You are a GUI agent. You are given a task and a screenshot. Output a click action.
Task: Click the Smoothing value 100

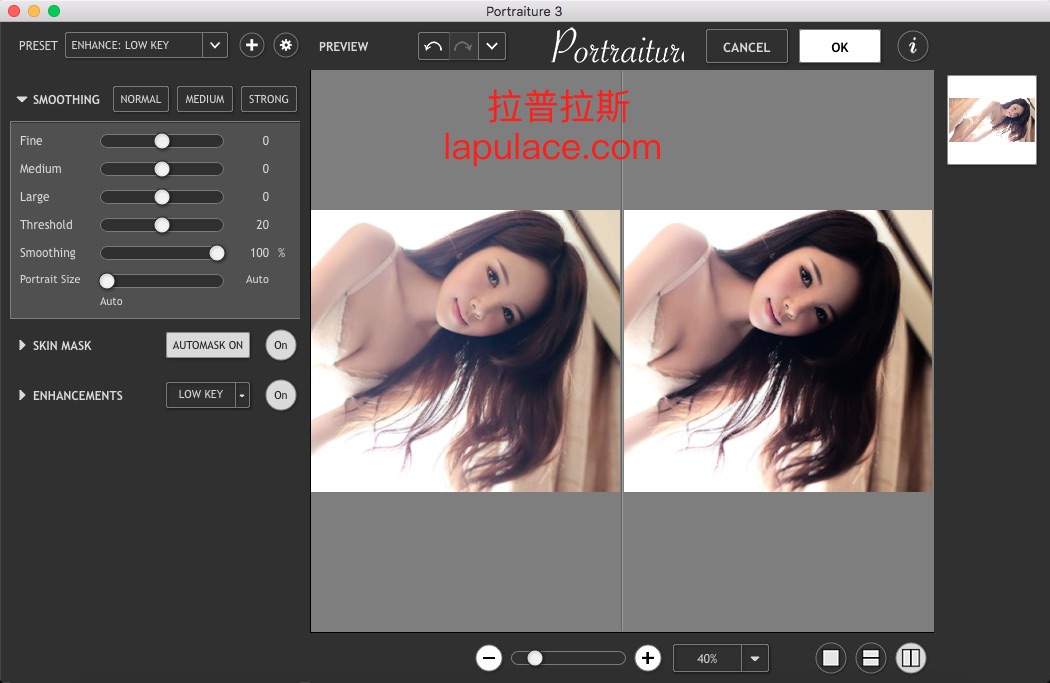260,253
